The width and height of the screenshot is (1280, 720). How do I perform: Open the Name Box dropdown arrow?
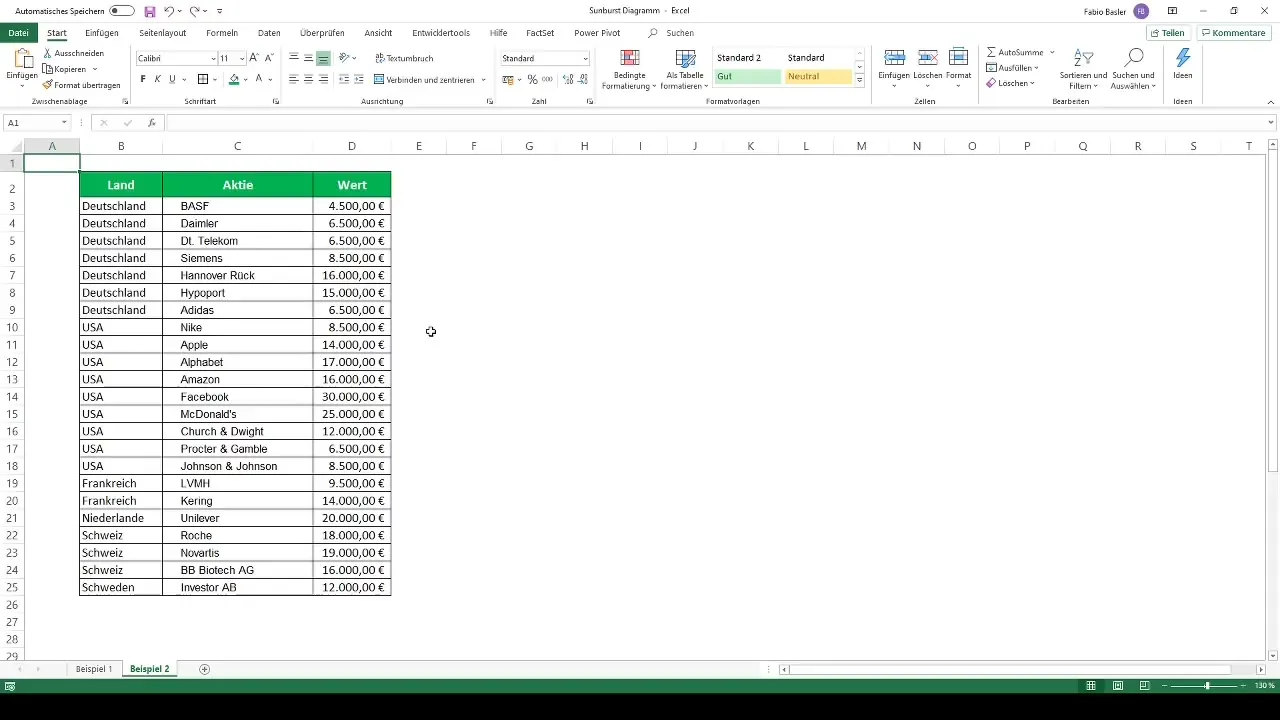point(64,123)
